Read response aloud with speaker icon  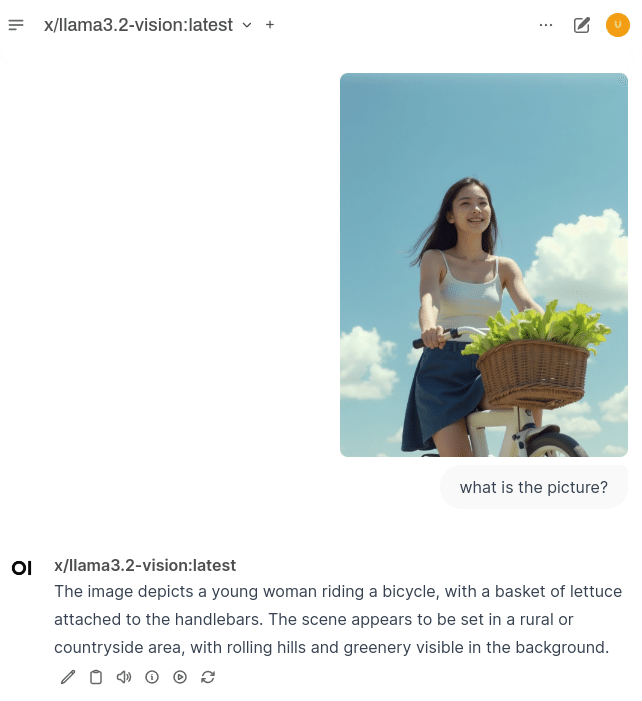tap(124, 677)
